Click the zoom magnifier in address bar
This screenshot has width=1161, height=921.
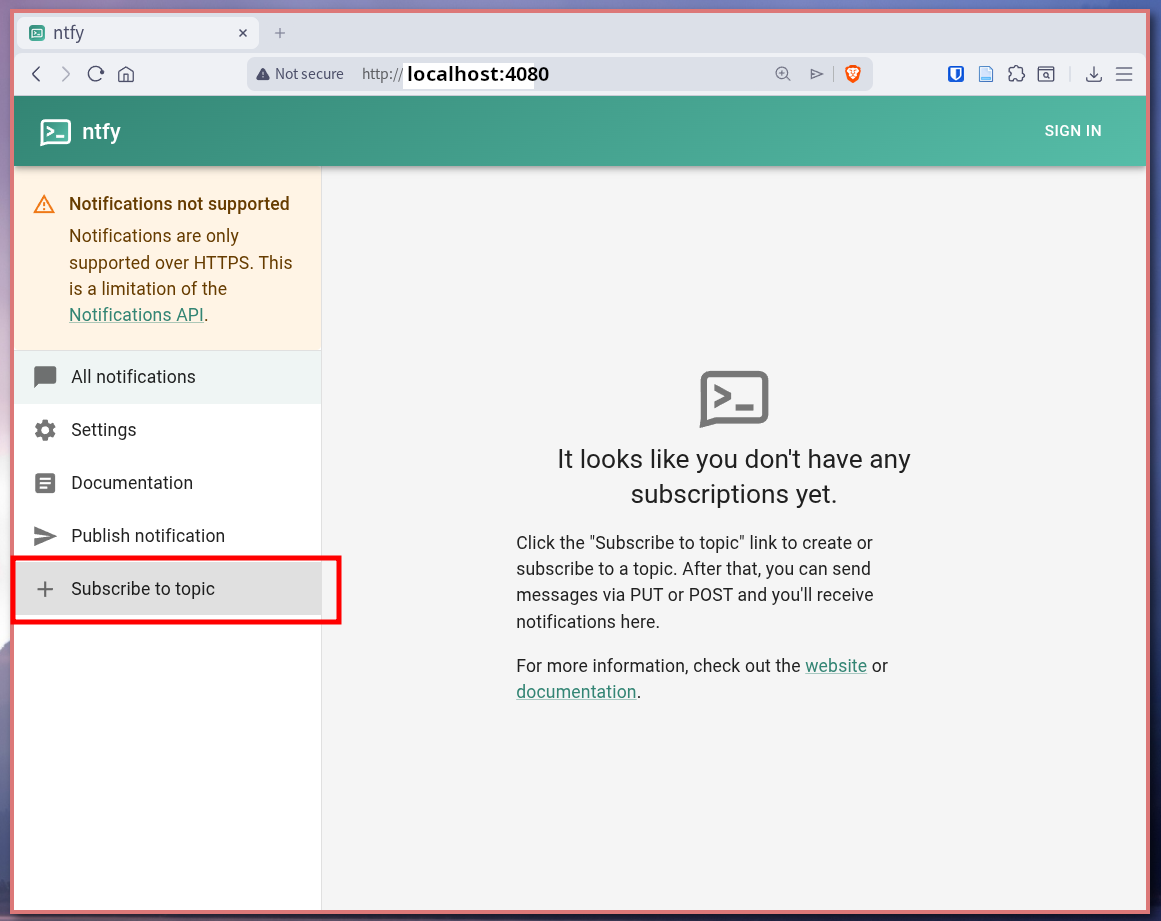click(783, 74)
